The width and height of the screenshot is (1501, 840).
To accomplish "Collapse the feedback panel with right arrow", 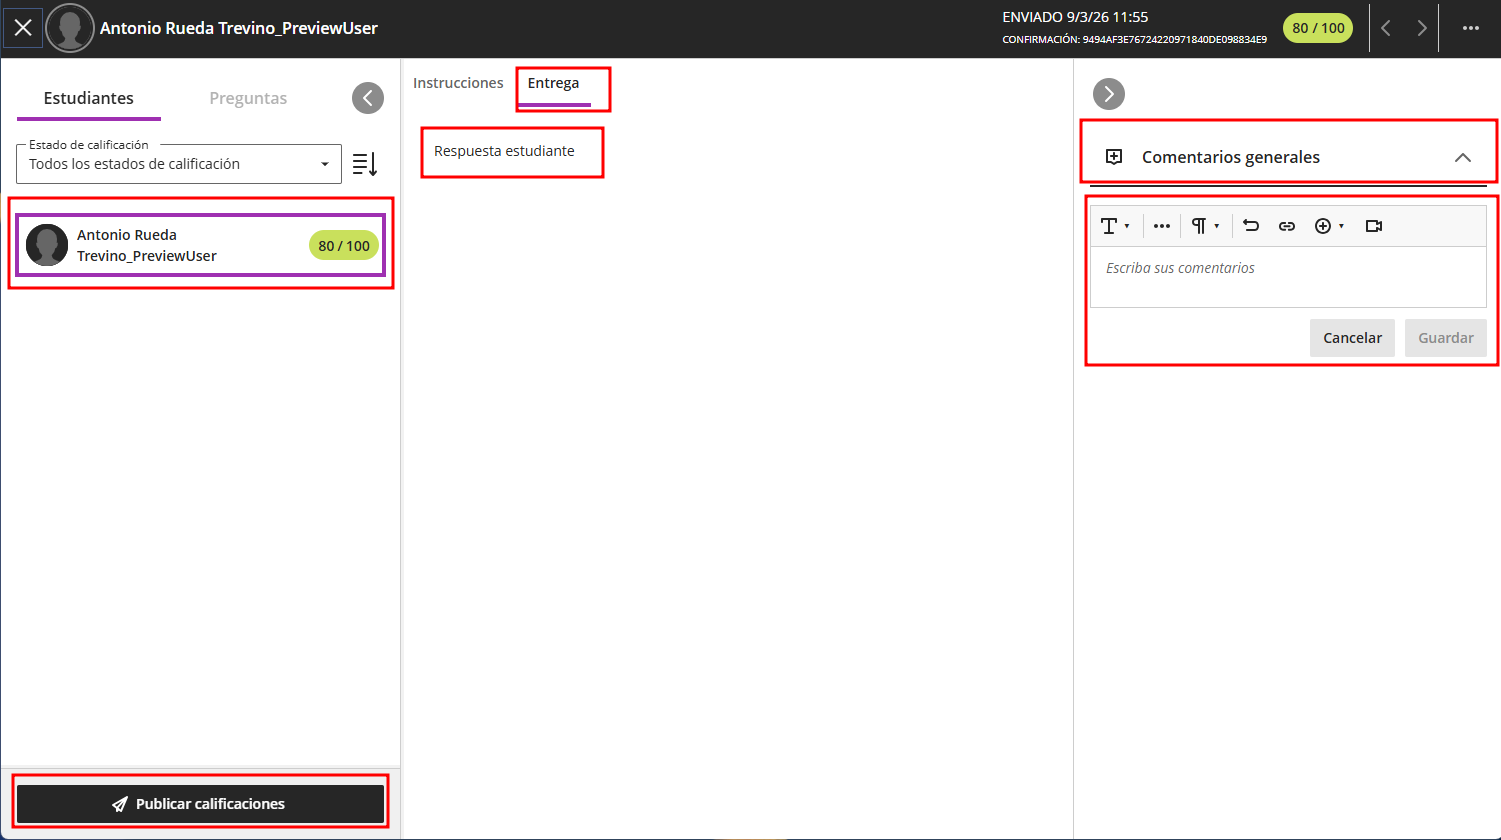I will tap(1109, 94).
